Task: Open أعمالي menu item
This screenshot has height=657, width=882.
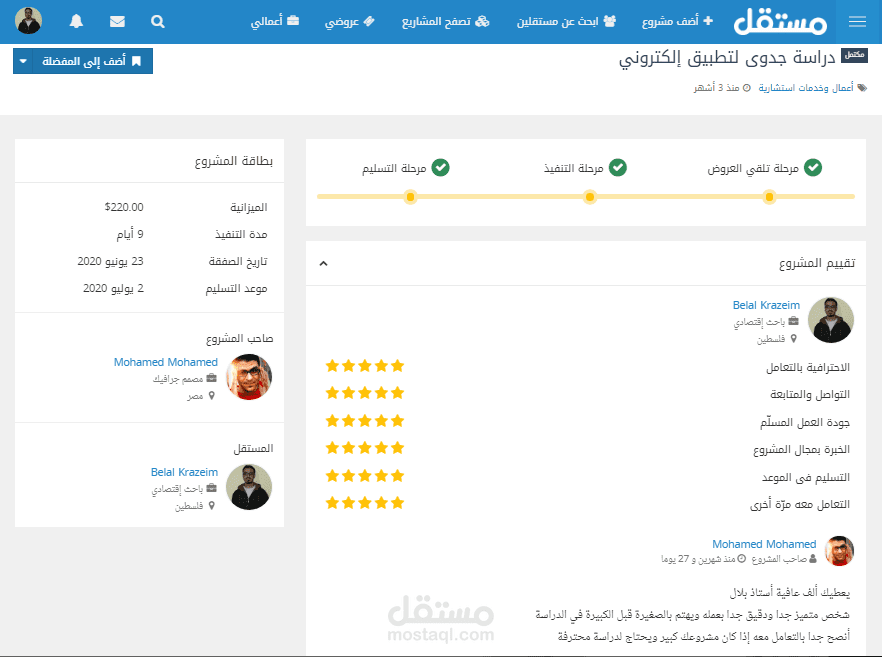Action: tap(274, 21)
